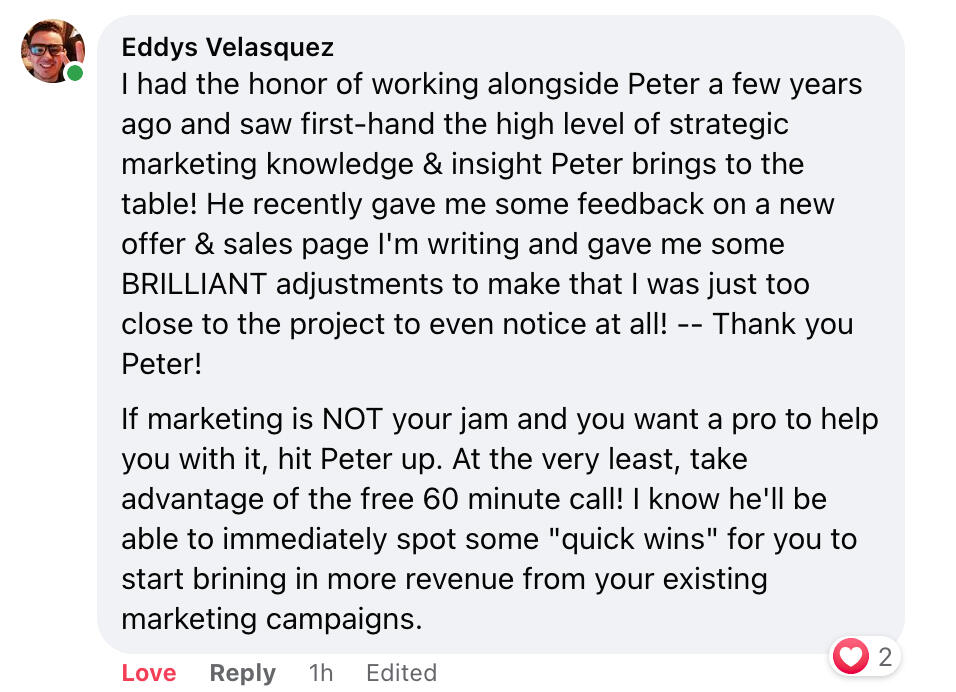956x692 pixels.
Task: Open the Eddys Velasquez profile name link
Action: tap(227, 47)
